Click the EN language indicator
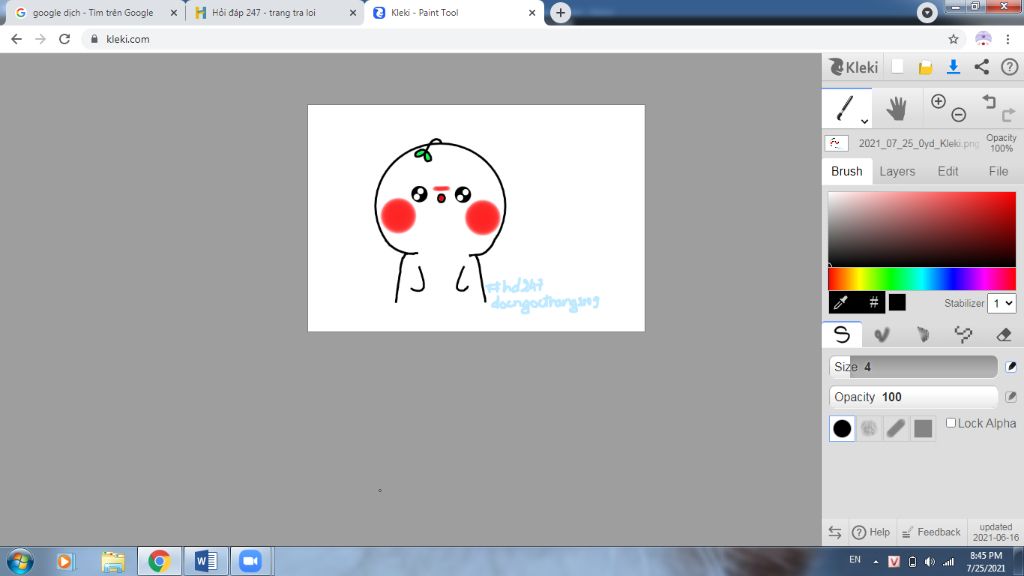This screenshot has height=576, width=1024. 855,560
